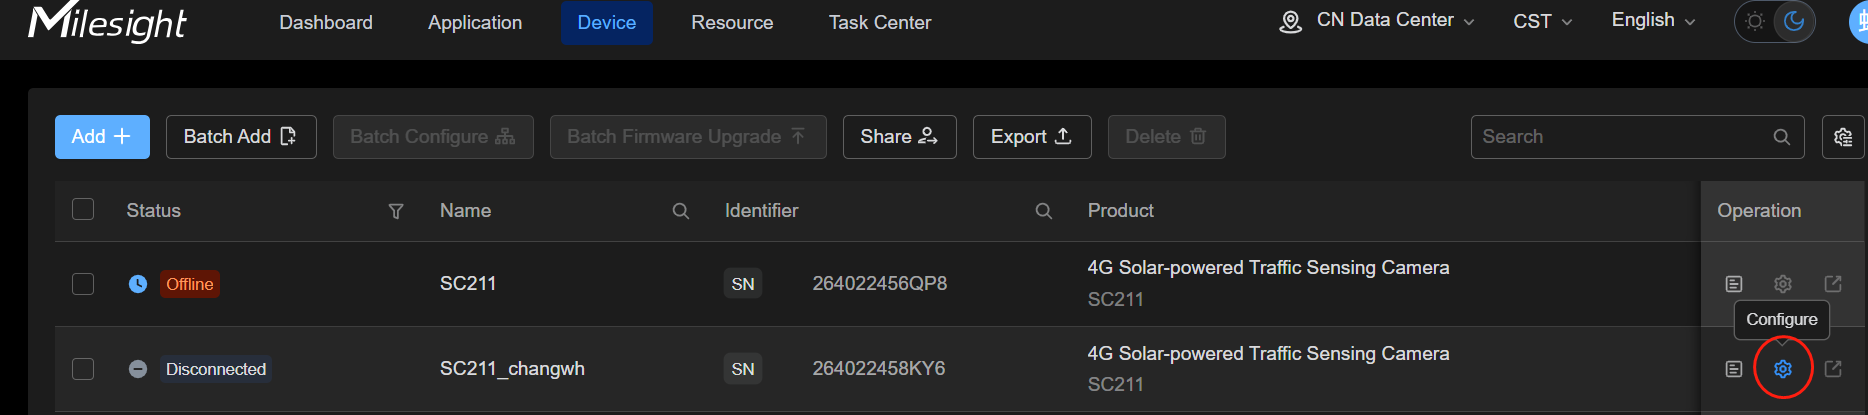
Task: Click the SN tag in SC211_changwh row
Action: click(x=743, y=369)
